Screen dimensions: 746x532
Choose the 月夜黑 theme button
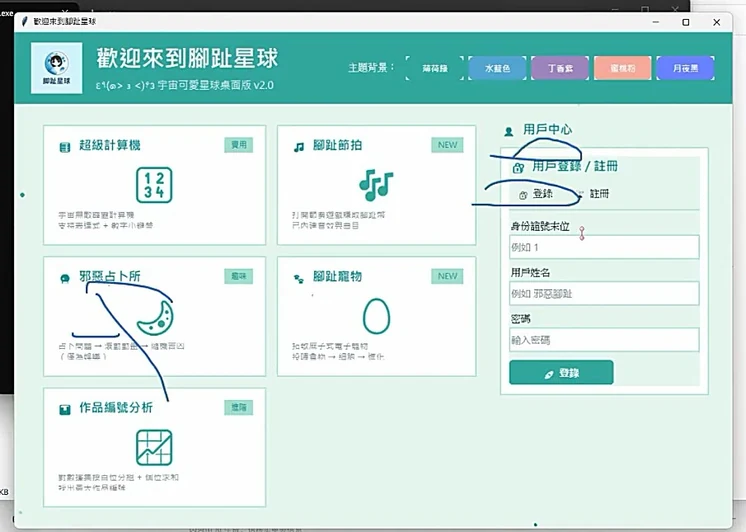pyautogui.click(x=686, y=68)
